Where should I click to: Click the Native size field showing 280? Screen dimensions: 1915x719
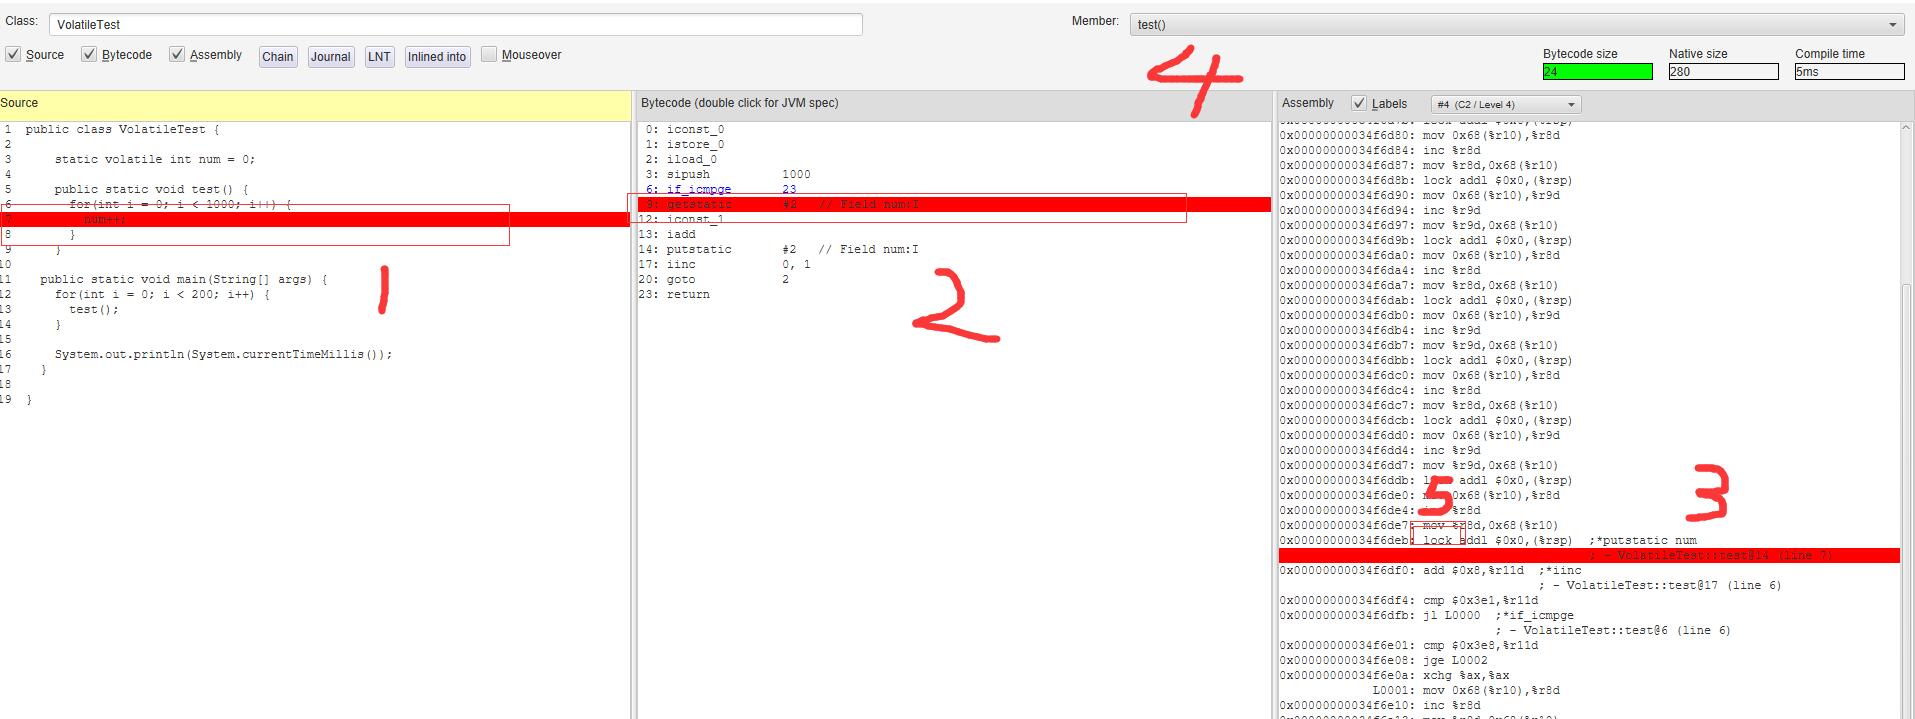coord(1723,71)
